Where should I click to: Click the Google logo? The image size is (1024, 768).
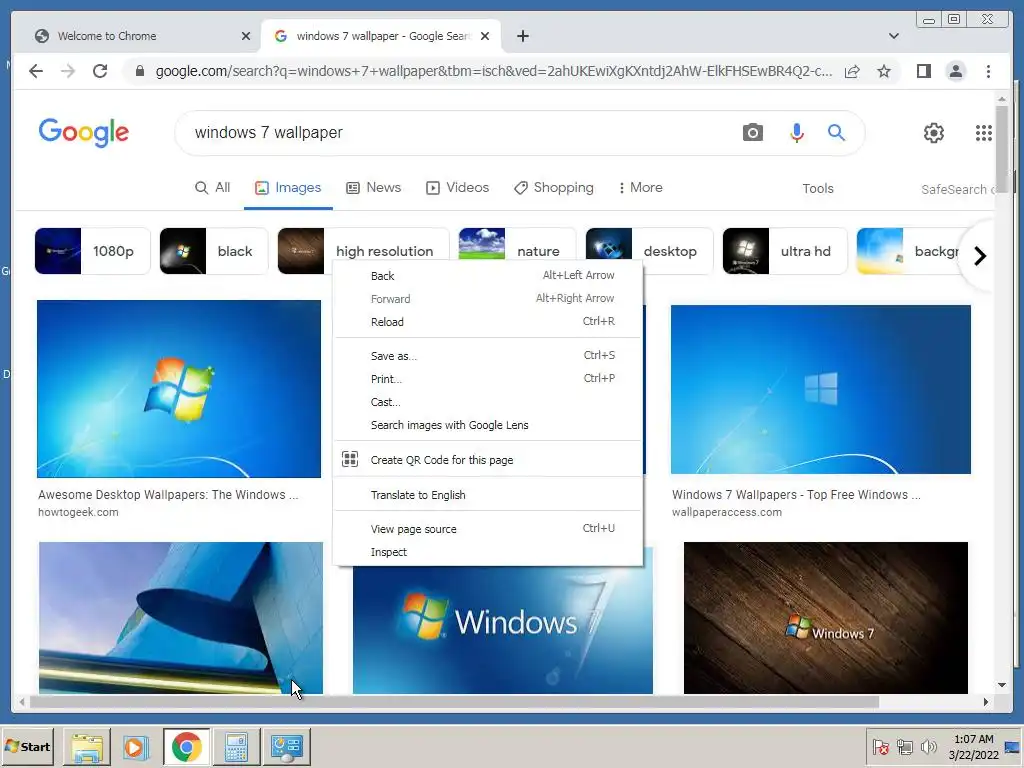coord(84,133)
